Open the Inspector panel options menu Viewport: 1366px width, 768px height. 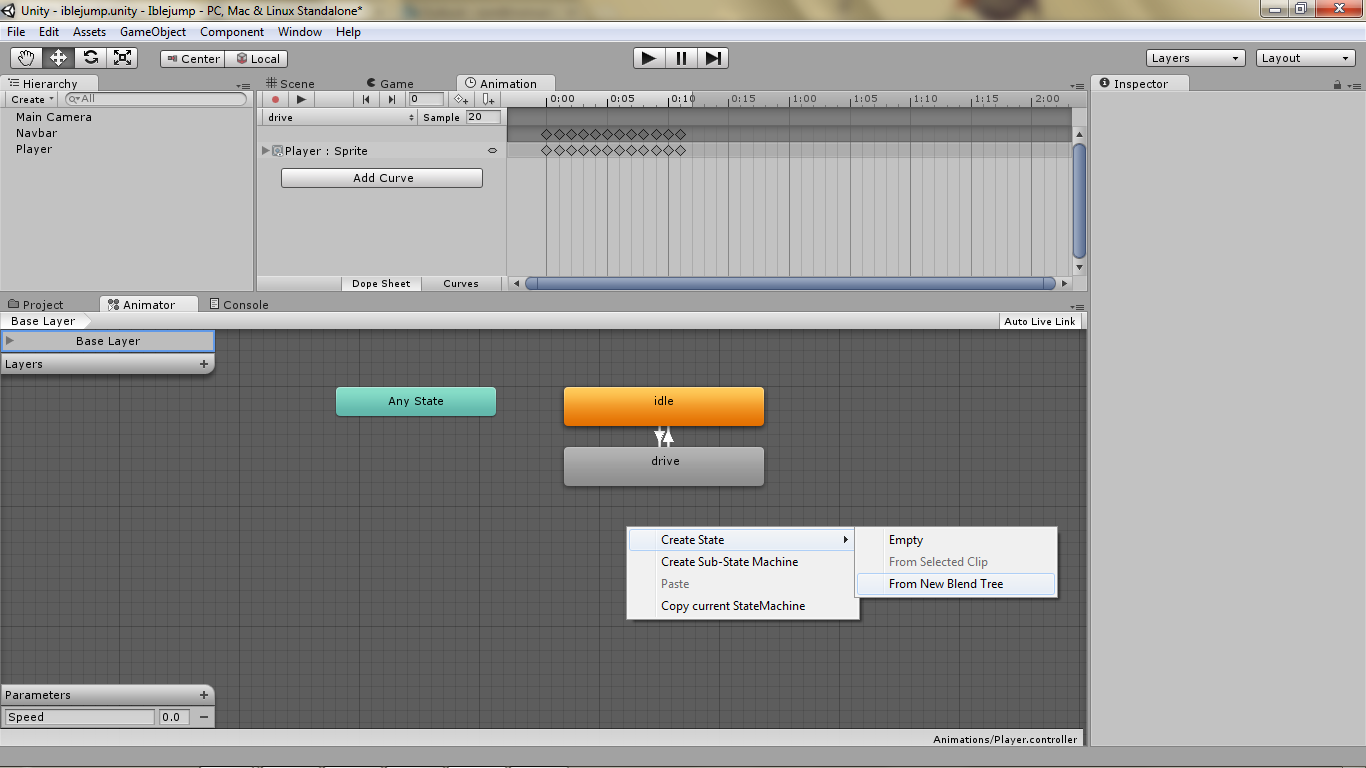[1352, 86]
